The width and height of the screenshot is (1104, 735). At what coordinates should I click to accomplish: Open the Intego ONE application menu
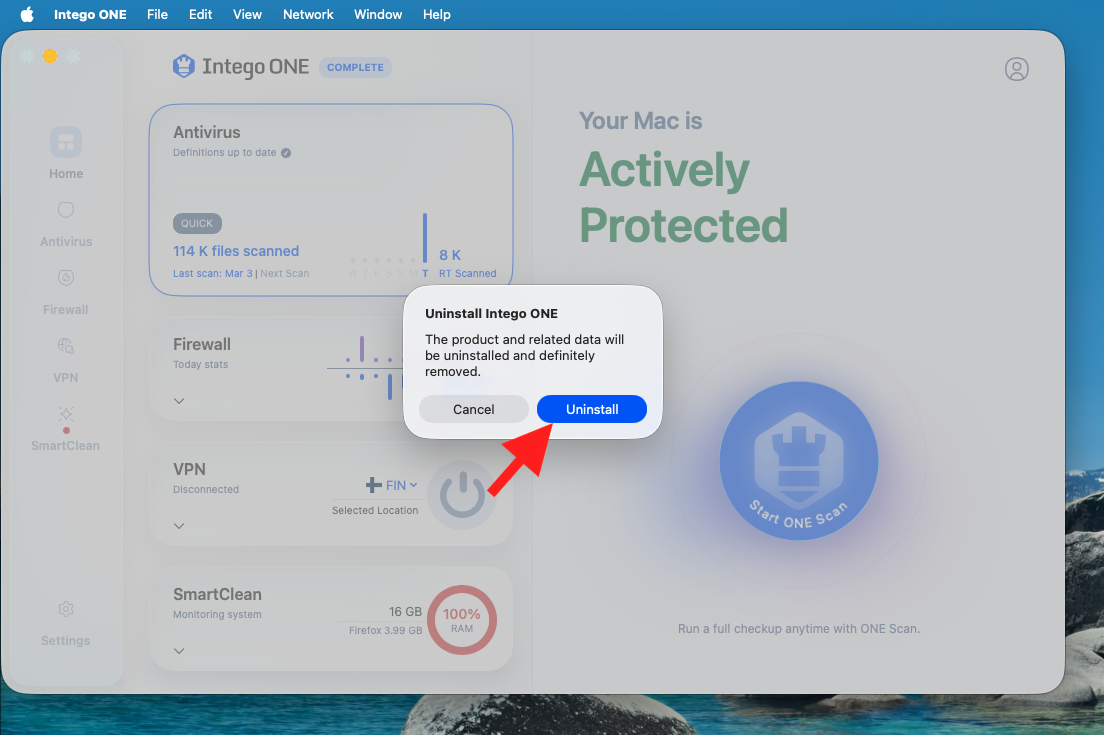(90, 14)
